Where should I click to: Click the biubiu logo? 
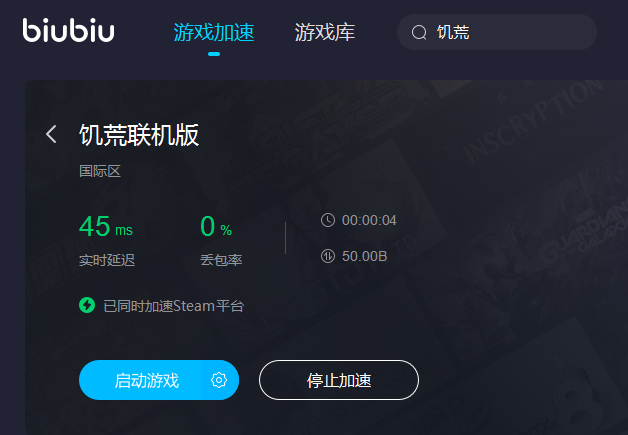pos(68,30)
